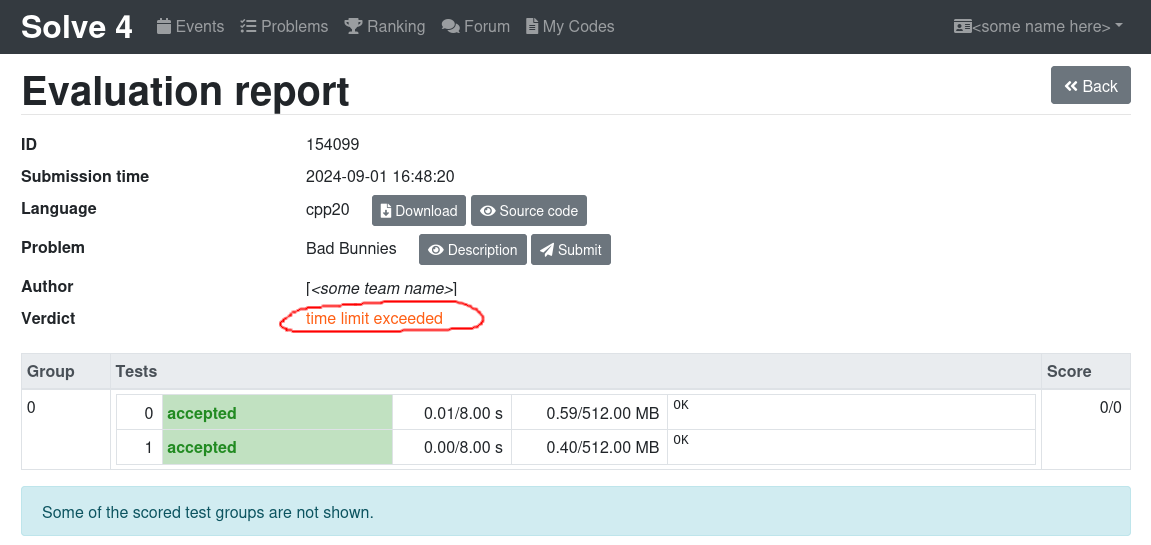Click the time limit exceeded verdict
1151x545 pixels.
click(374, 319)
